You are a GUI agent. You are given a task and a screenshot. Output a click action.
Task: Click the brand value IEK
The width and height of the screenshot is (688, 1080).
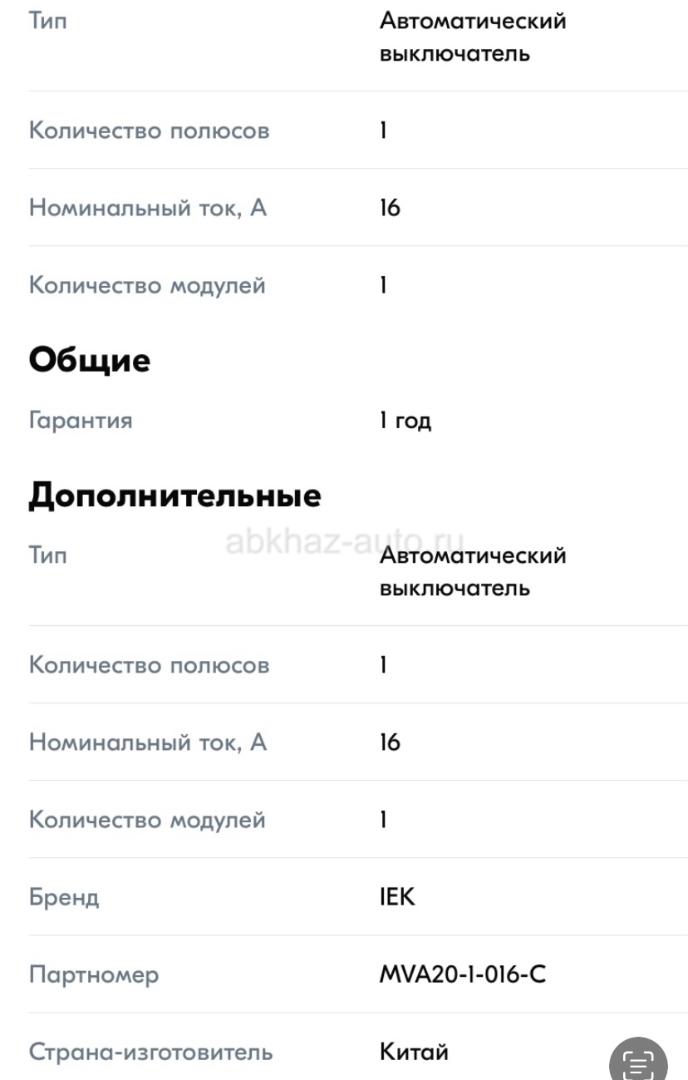pos(397,897)
